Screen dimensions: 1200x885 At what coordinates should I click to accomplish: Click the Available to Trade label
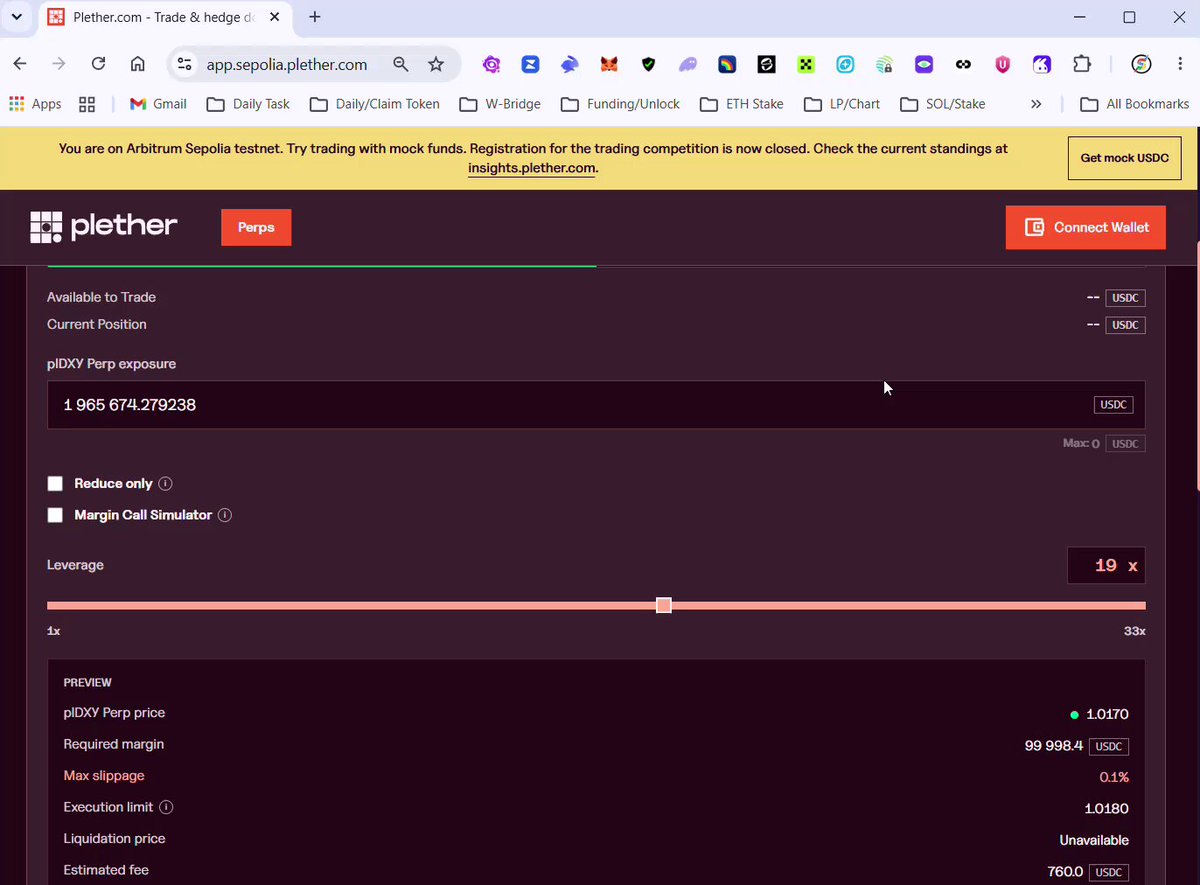click(101, 297)
